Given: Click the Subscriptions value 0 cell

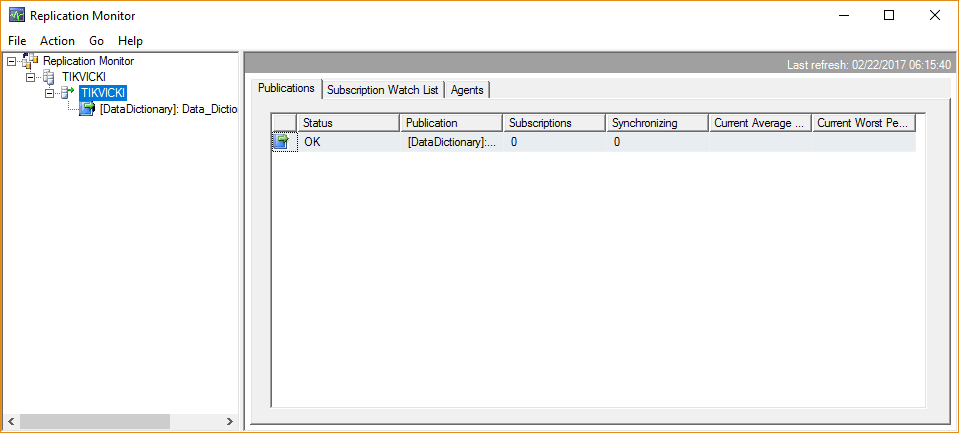Looking at the screenshot, I should pos(554,142).
